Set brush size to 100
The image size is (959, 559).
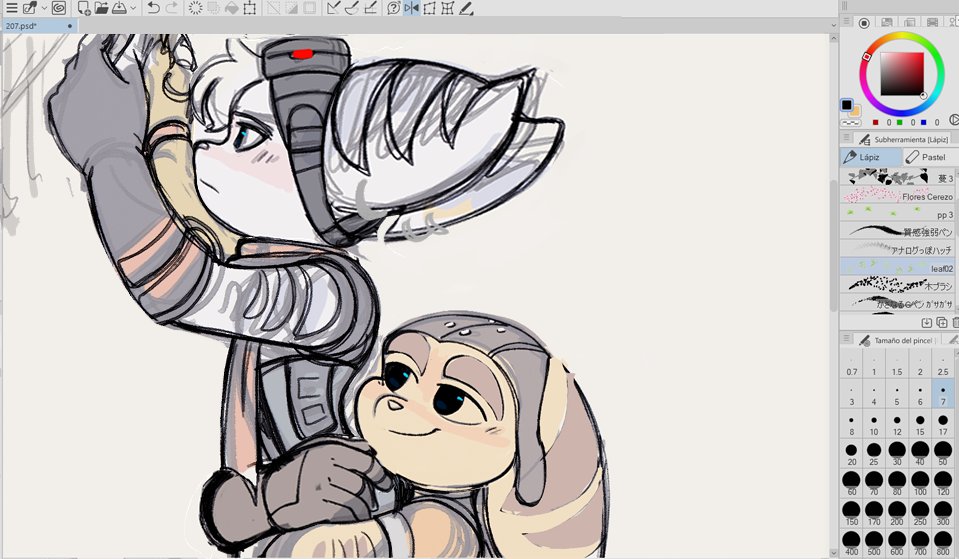(x=920, y=484)
